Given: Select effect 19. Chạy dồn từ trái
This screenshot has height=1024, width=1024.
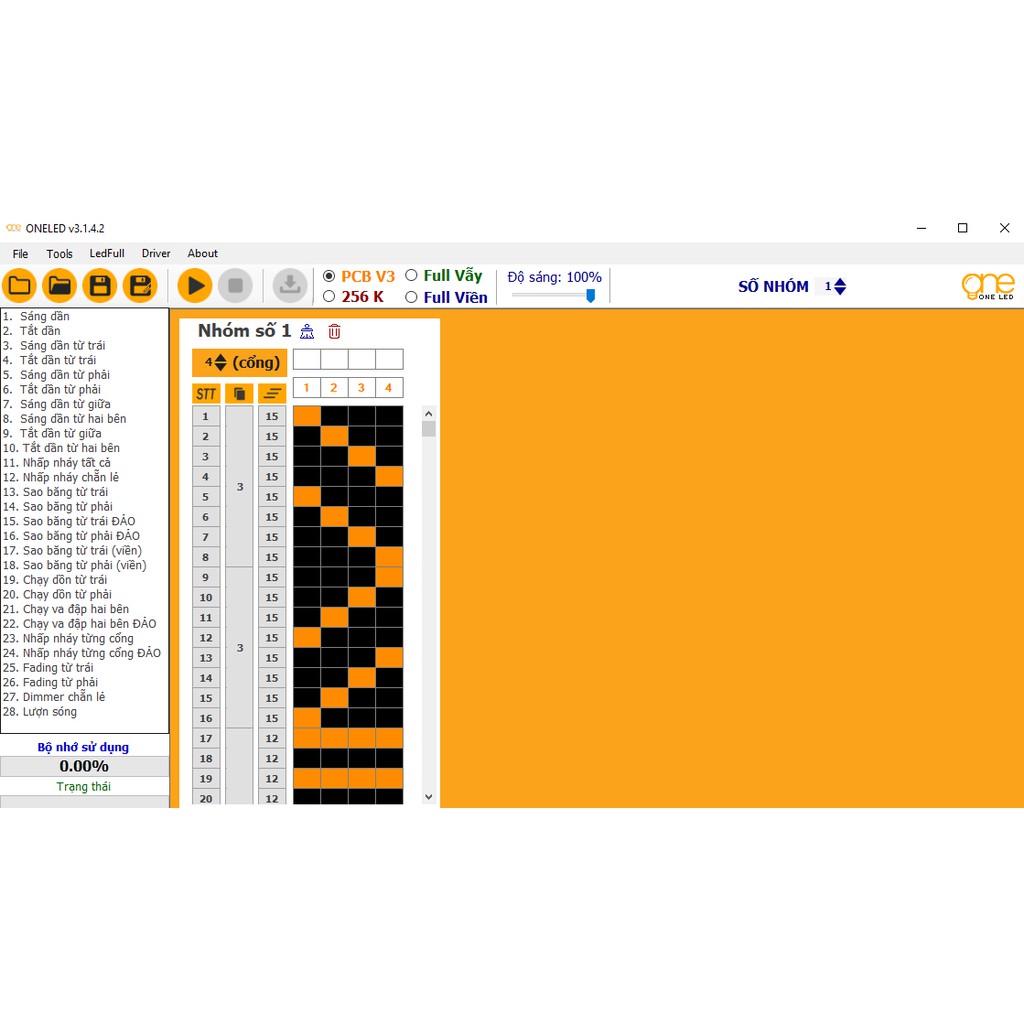Looking at the screenshot, I should pyautogui.click(x=55, y=580).
